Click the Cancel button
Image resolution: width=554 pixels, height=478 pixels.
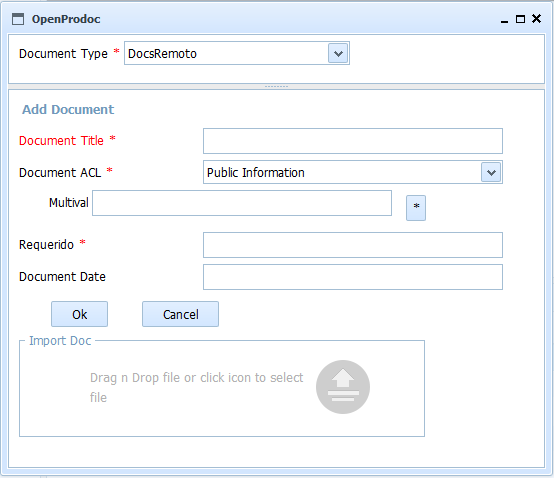tap(181, 314)
